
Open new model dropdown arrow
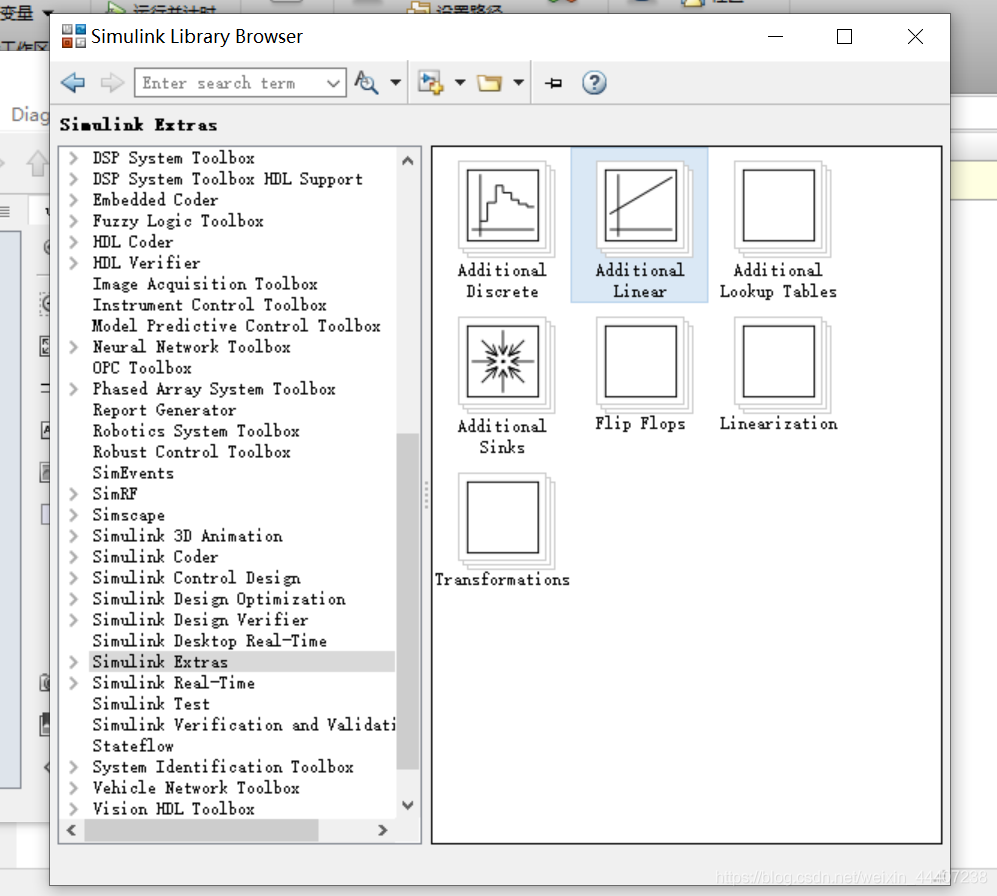(460, 83)
